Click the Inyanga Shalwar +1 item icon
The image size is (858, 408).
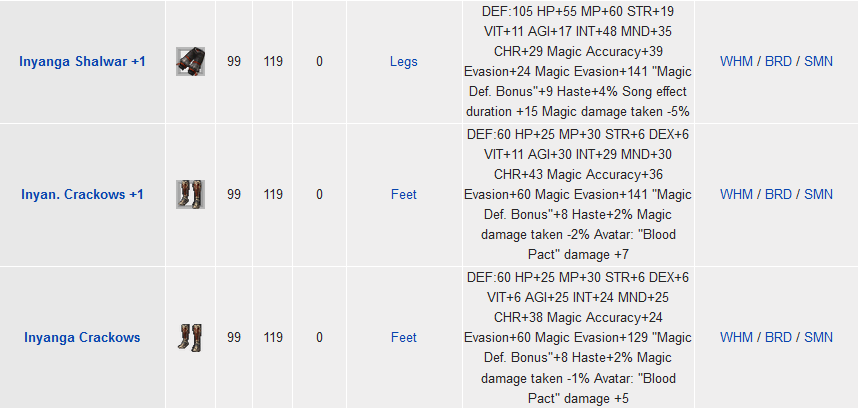(190, 61)
